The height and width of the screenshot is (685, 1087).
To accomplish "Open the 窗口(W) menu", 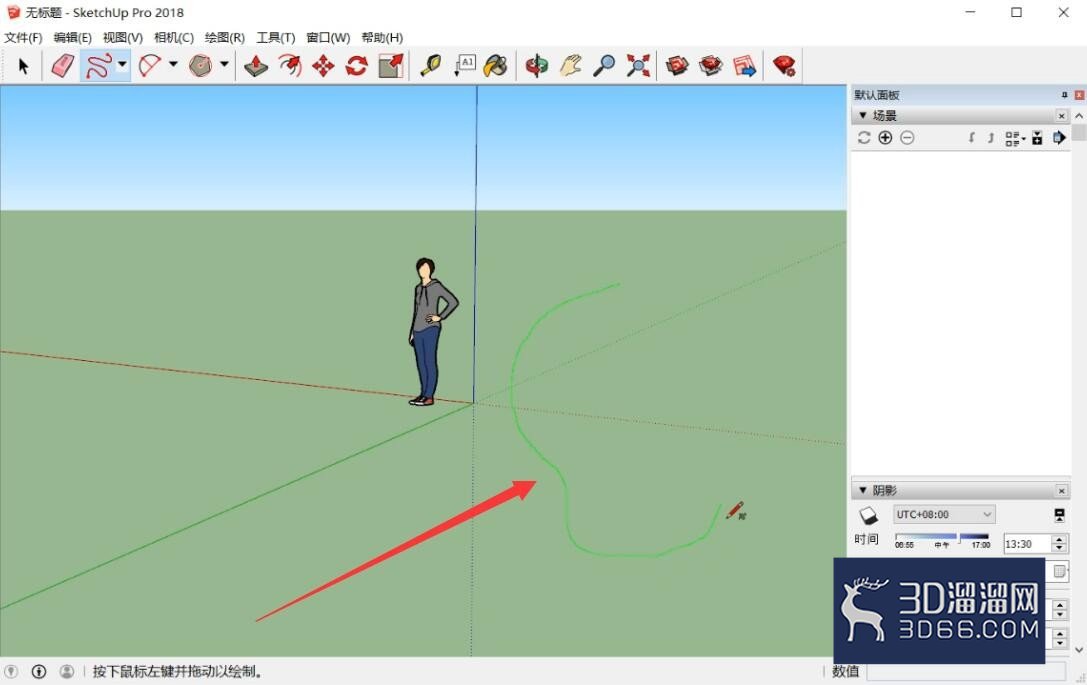I will click(328, 37).
